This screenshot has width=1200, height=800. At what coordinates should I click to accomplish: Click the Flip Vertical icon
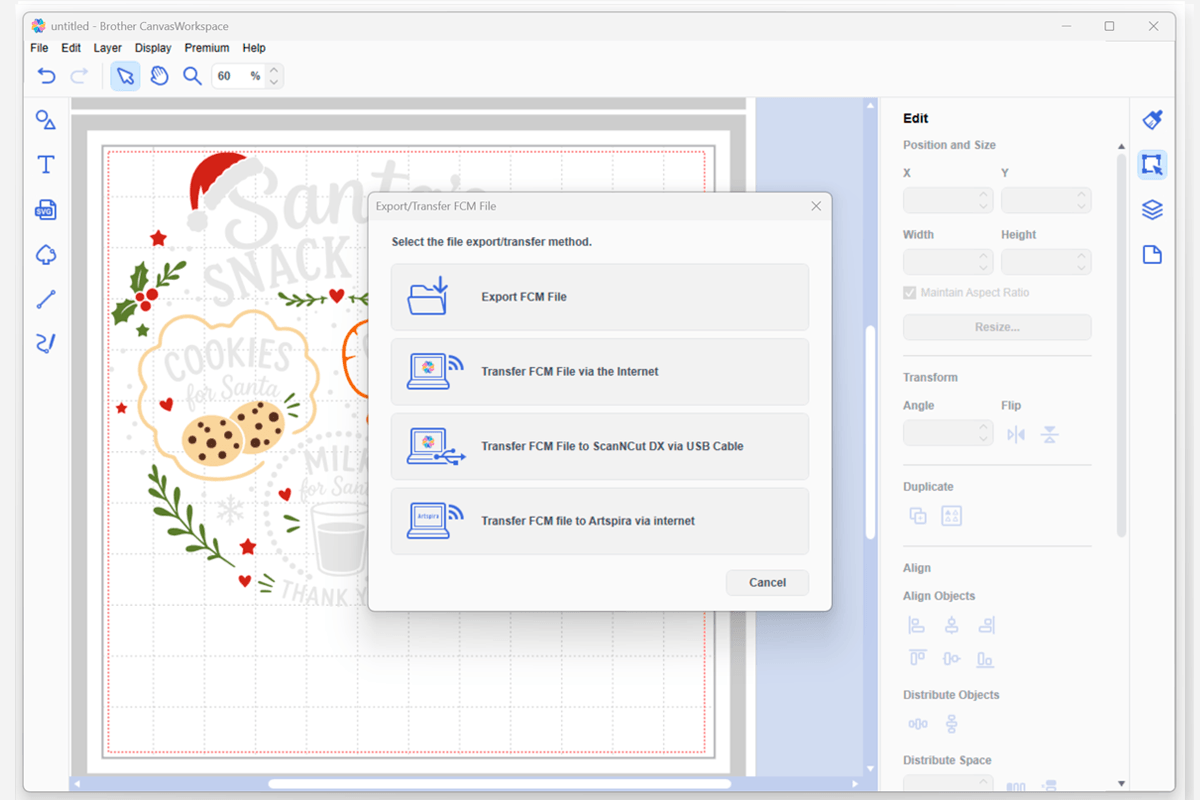(x=1049, y=435)
